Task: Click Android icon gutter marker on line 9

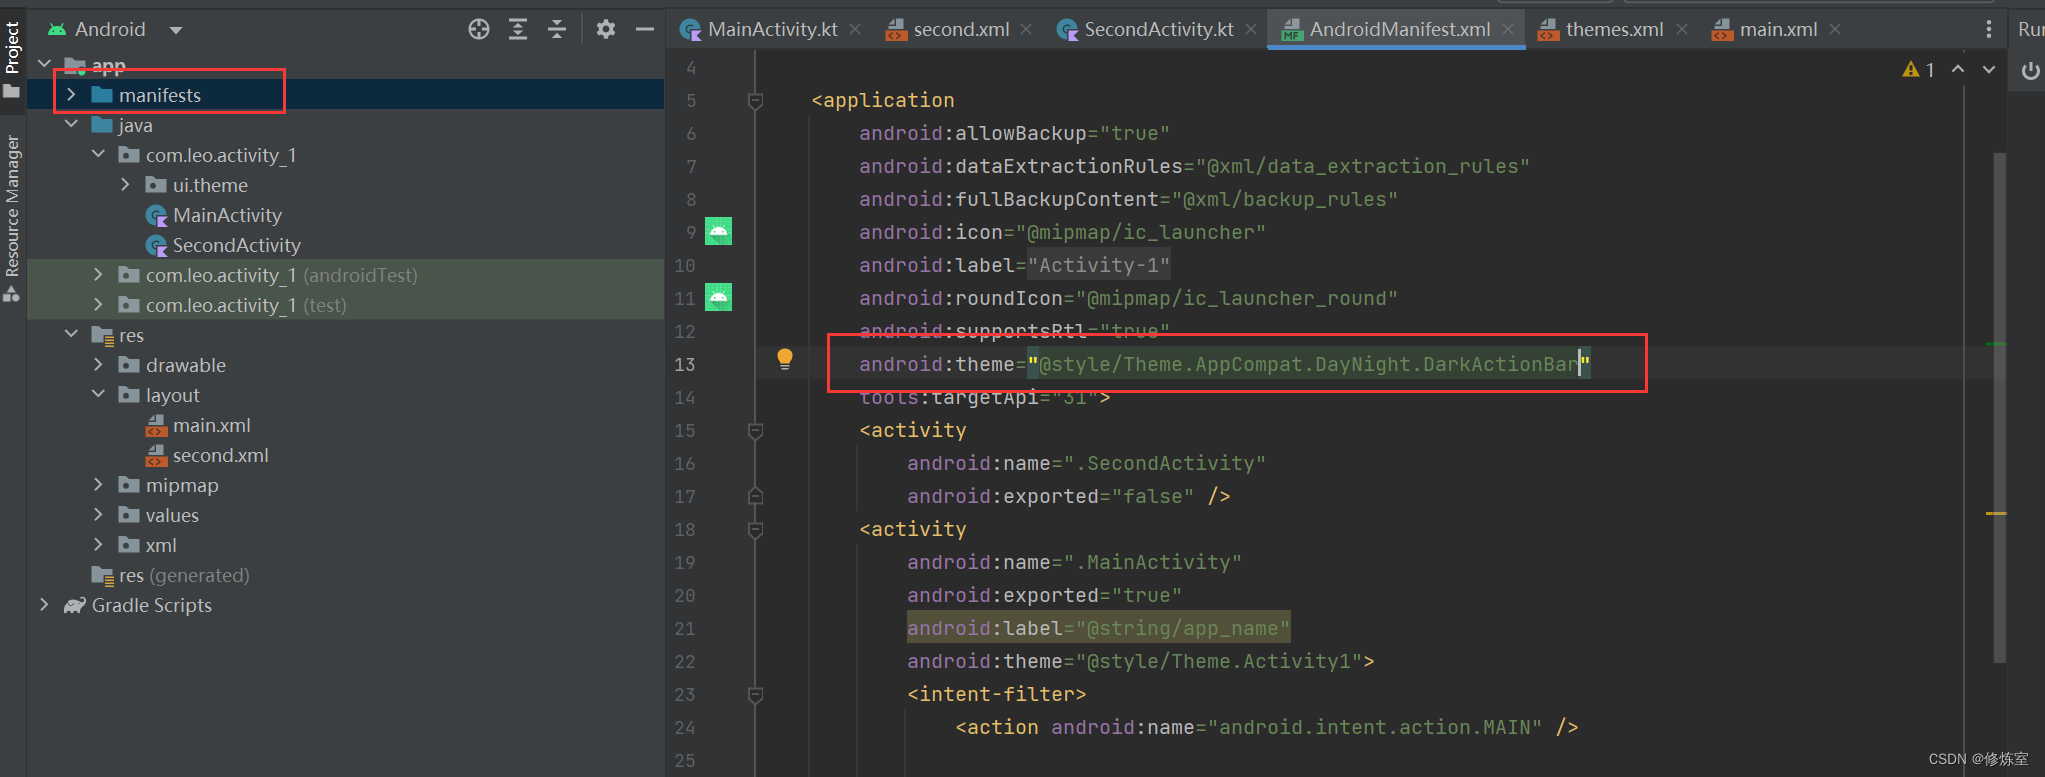Action: click(x=718, y=231)
